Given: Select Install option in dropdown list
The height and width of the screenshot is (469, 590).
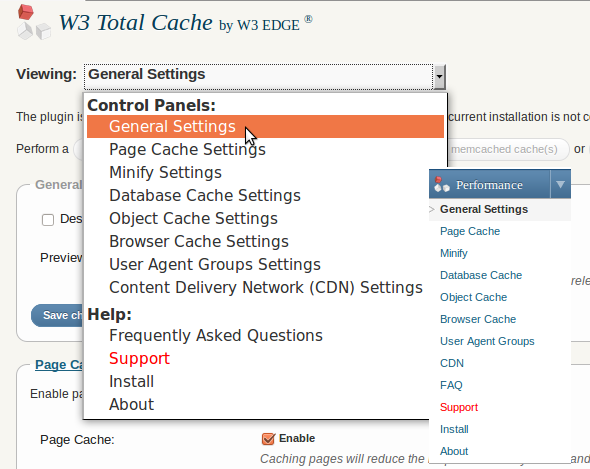Looking at the screenshot, I should point(131,381).
